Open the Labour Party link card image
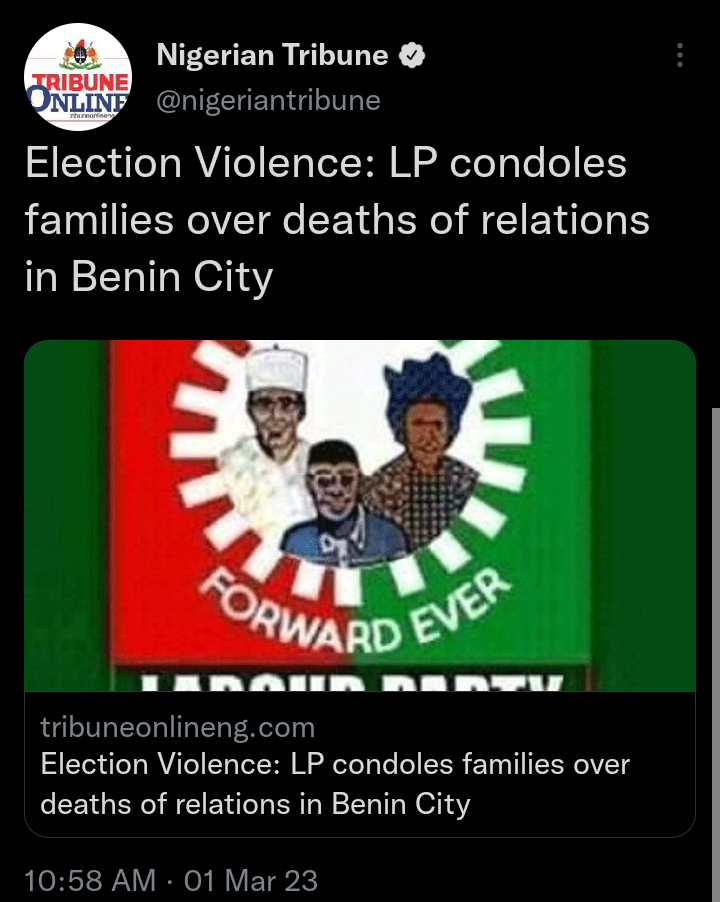720x902 pixels. [x=360, y=515]
